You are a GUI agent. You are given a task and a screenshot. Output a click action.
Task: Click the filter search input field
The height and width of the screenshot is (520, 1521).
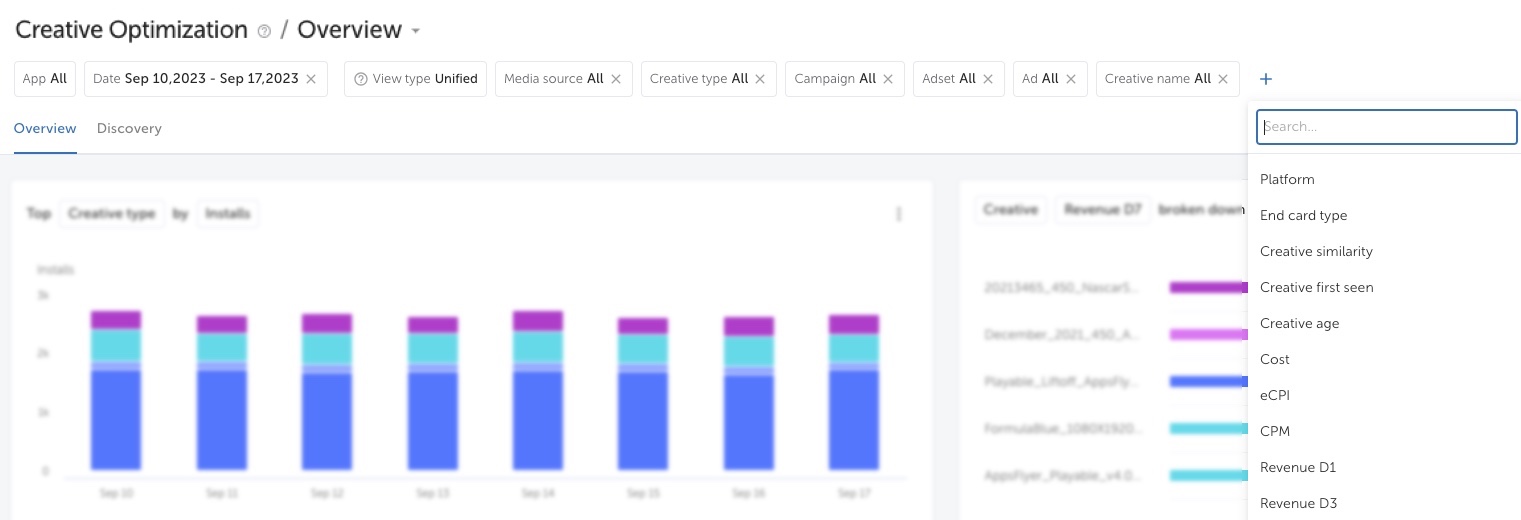pos(1386,127)
